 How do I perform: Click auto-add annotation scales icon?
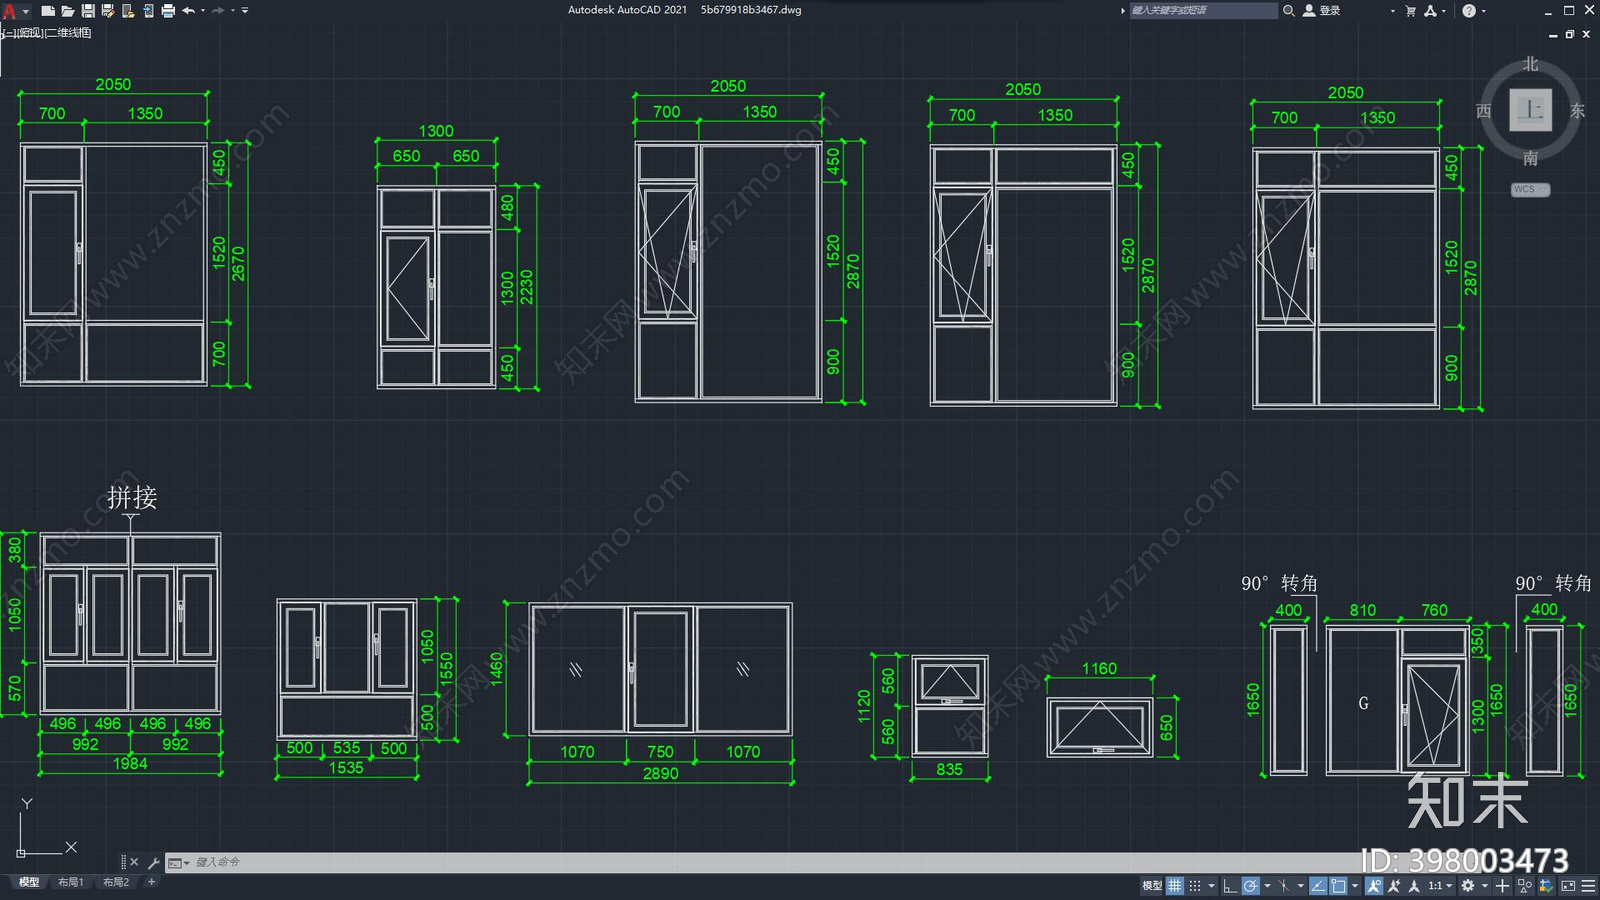click(x=1394, y=886)
